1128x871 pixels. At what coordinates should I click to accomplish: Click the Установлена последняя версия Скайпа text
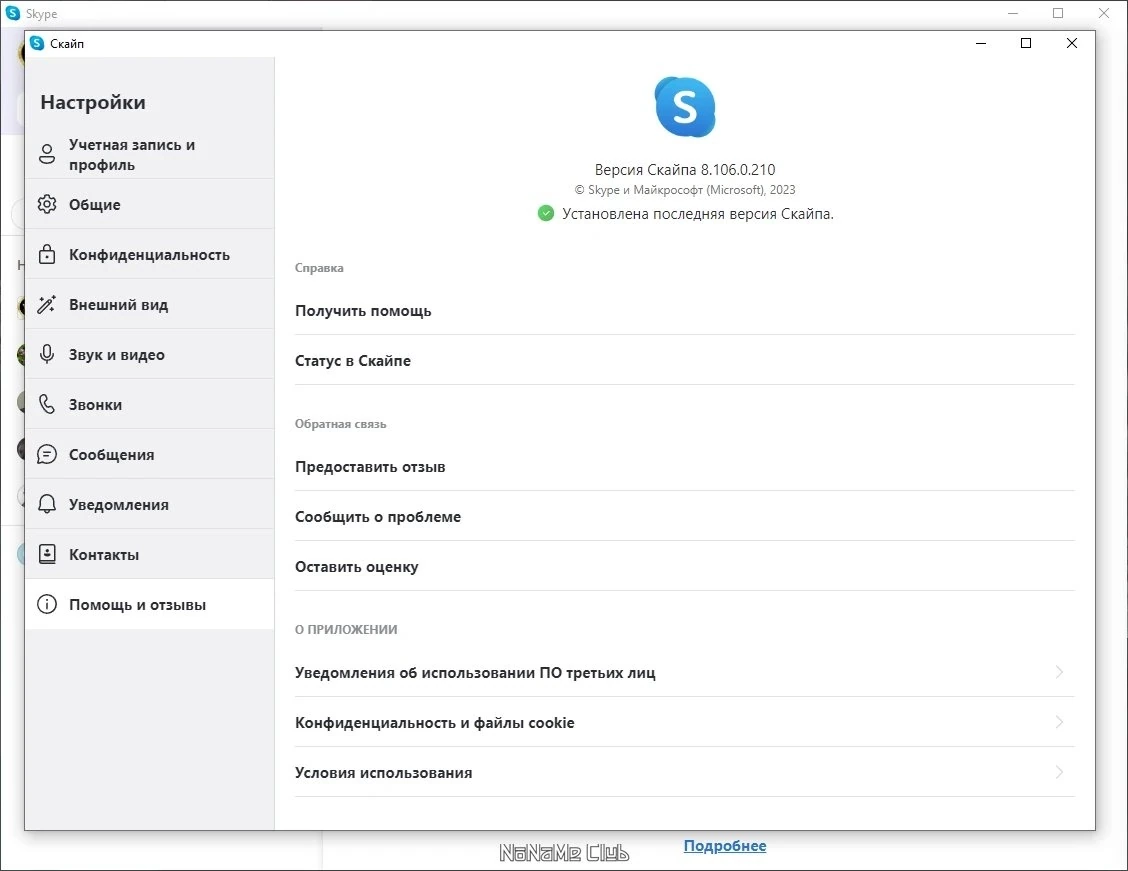click(698, 214)
